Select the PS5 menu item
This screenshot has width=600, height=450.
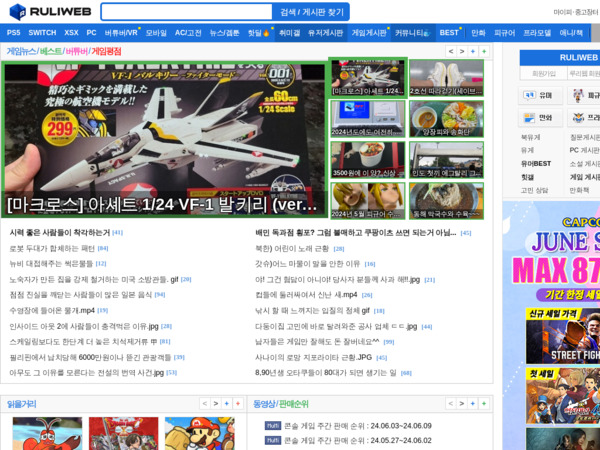(13, 33)
